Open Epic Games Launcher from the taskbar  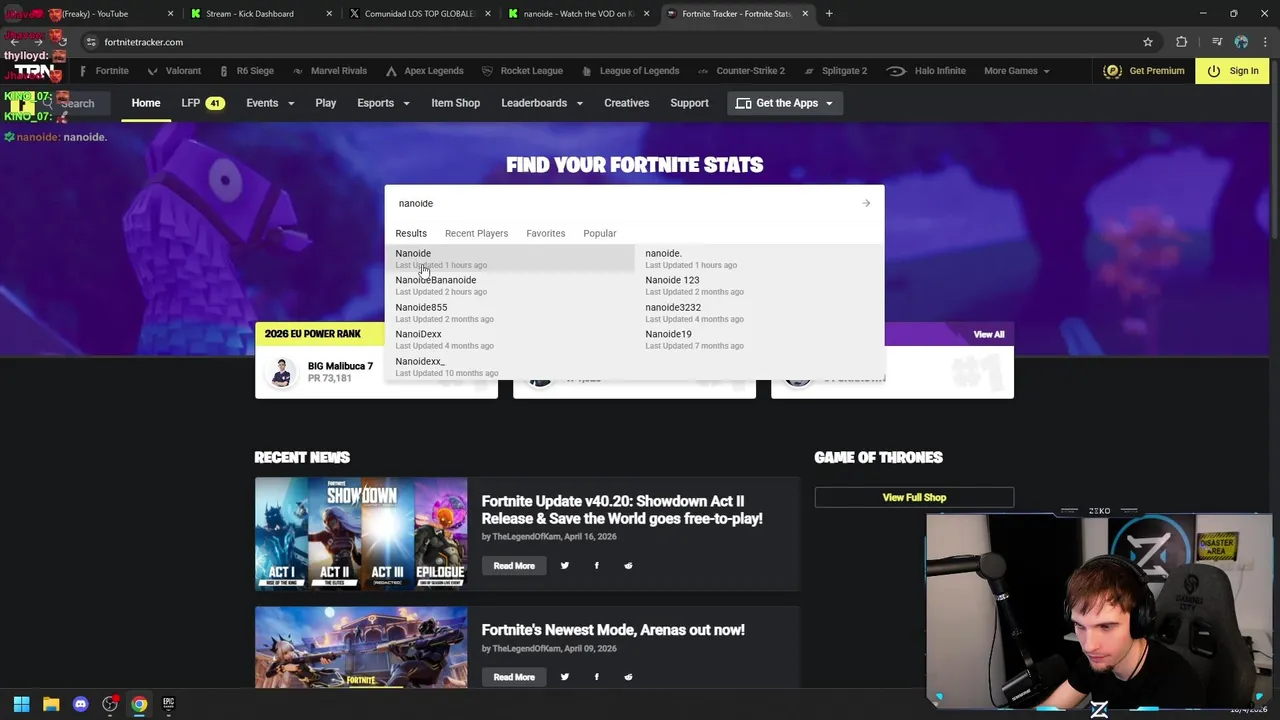click(168, 704)
